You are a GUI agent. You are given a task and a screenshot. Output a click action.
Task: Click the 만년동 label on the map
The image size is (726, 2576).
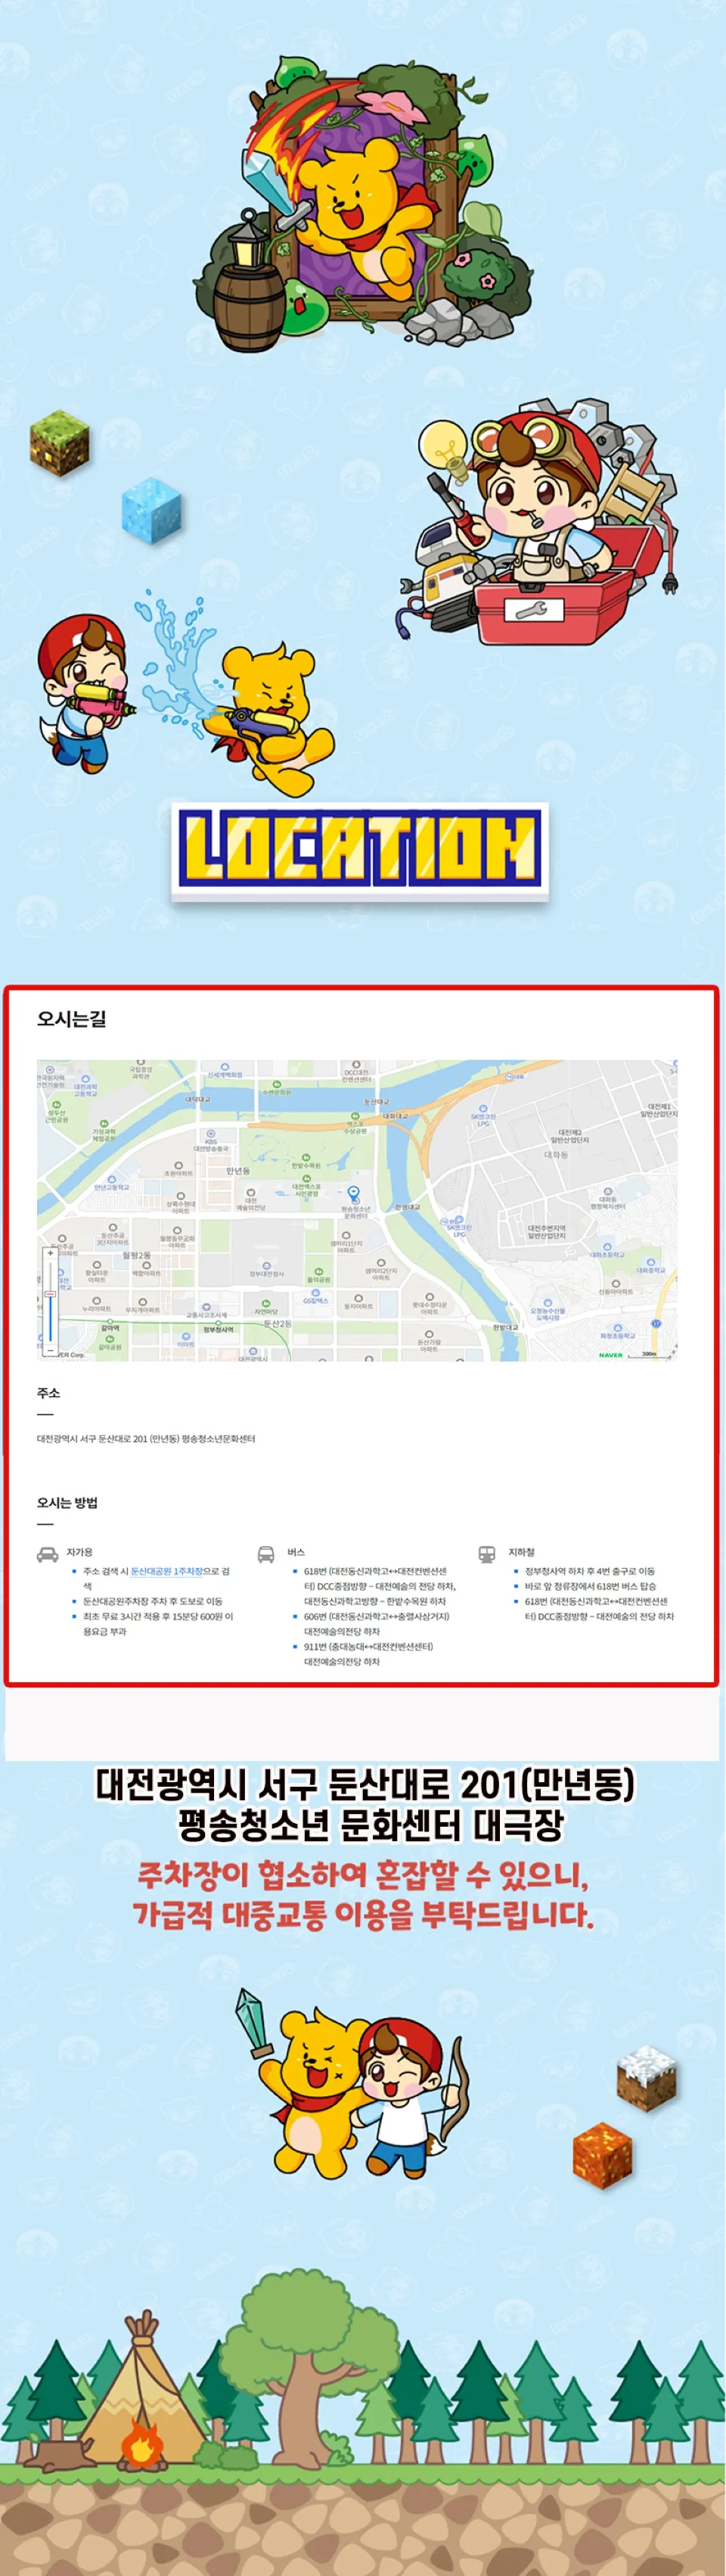pos(238,1170)
